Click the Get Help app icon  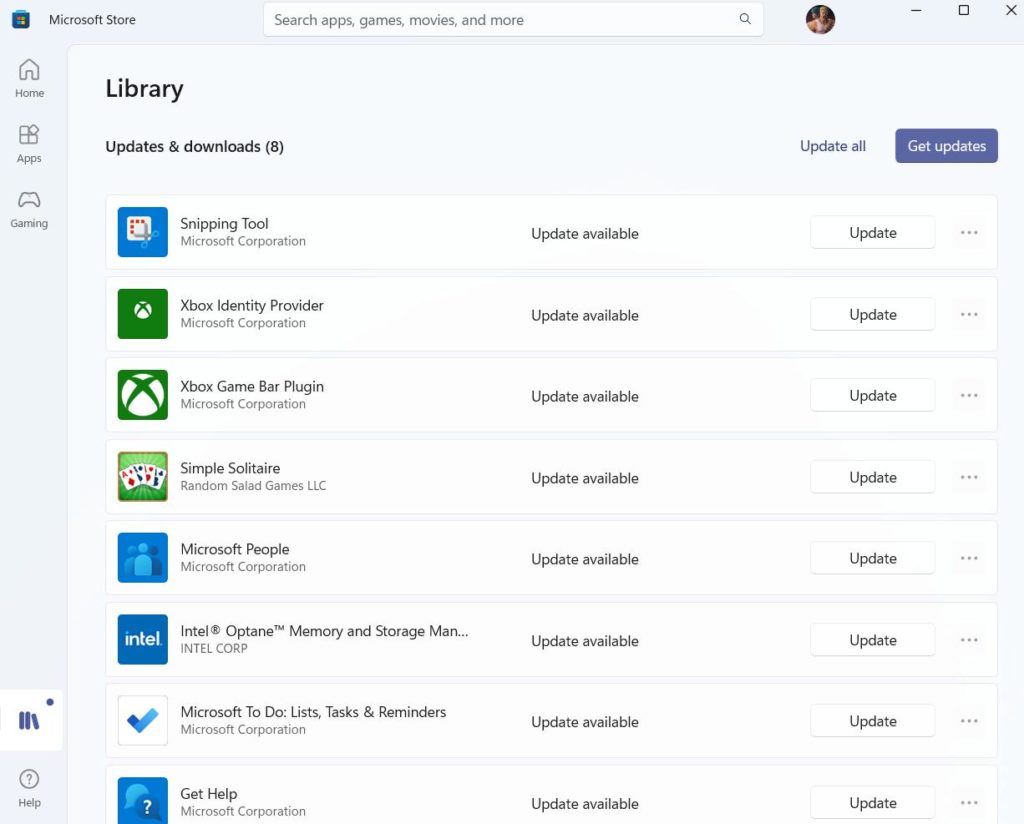142,800
